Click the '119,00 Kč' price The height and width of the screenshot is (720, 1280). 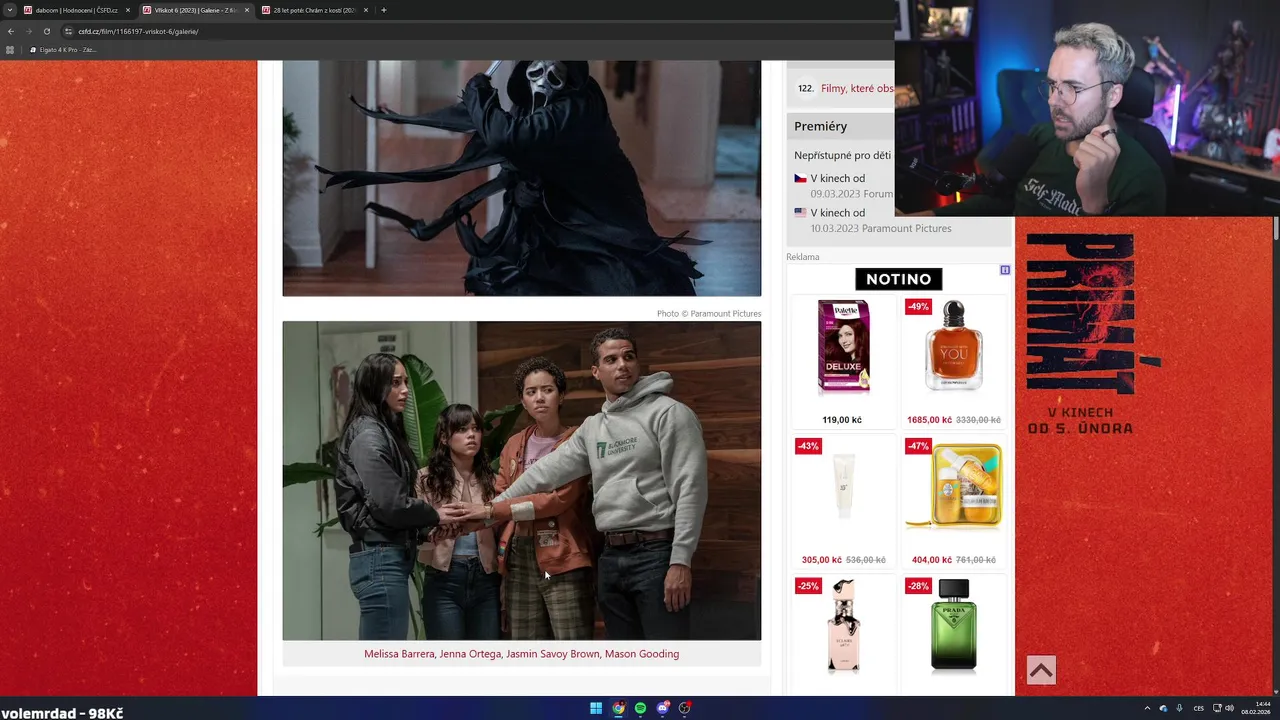pyautogui.click(x=842, y=420)
